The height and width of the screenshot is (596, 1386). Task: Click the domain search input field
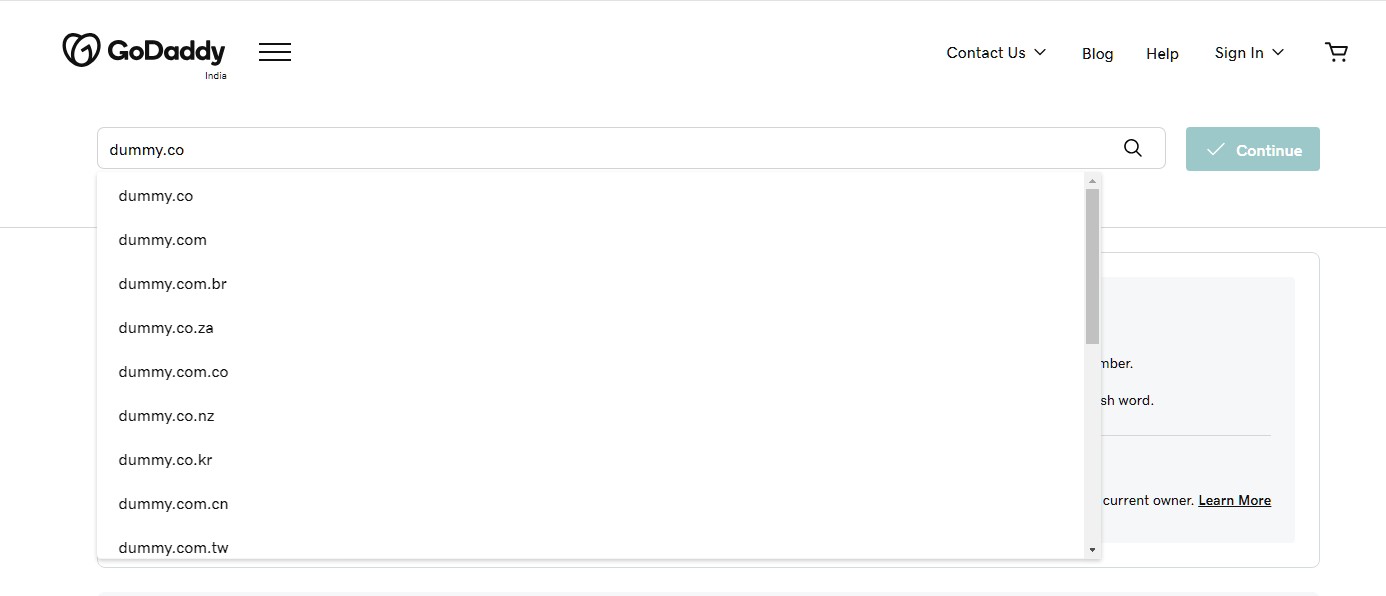tap(600, 149)
